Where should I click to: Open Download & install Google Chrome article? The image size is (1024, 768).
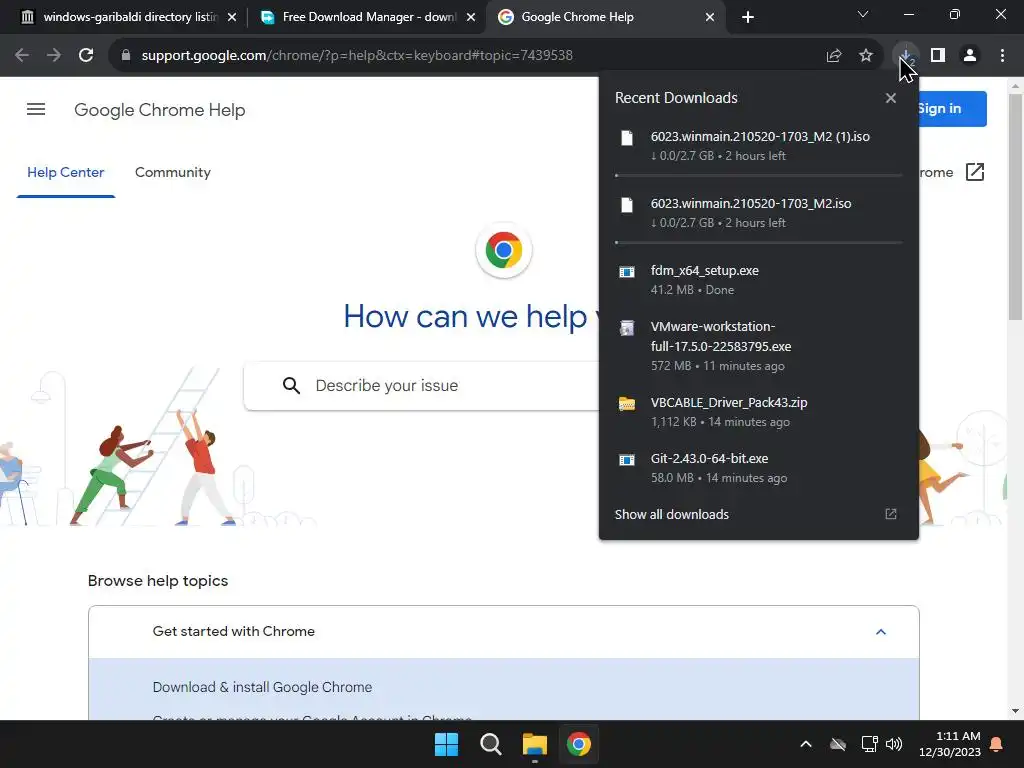(x=263, y=687)
